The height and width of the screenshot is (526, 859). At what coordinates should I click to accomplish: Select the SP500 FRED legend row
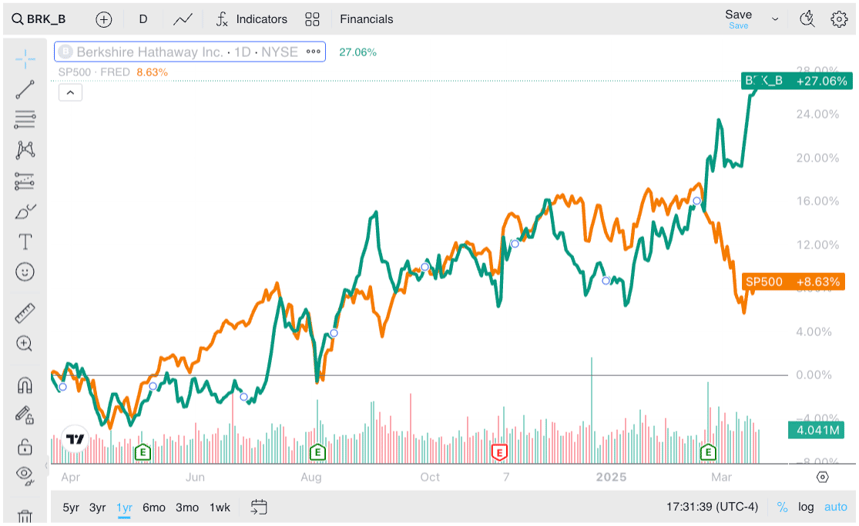click(x=113, y=72)
